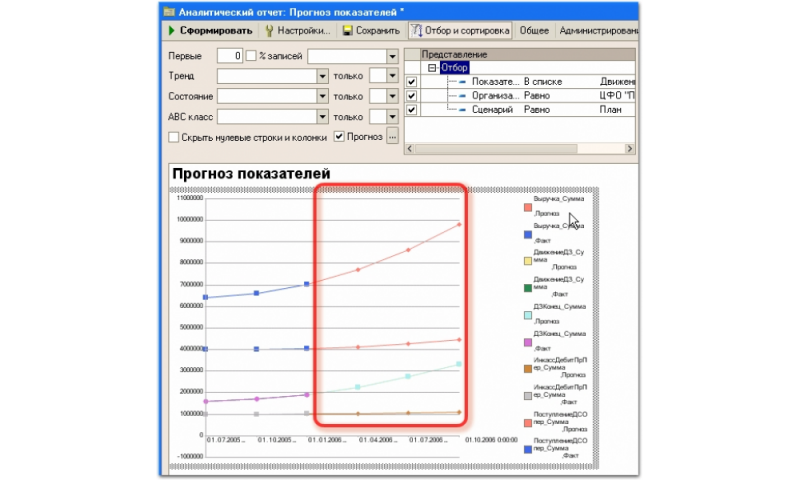Switch to the Общее tab
The width and height of the screenshot is (800, 480).
point(534,31)
